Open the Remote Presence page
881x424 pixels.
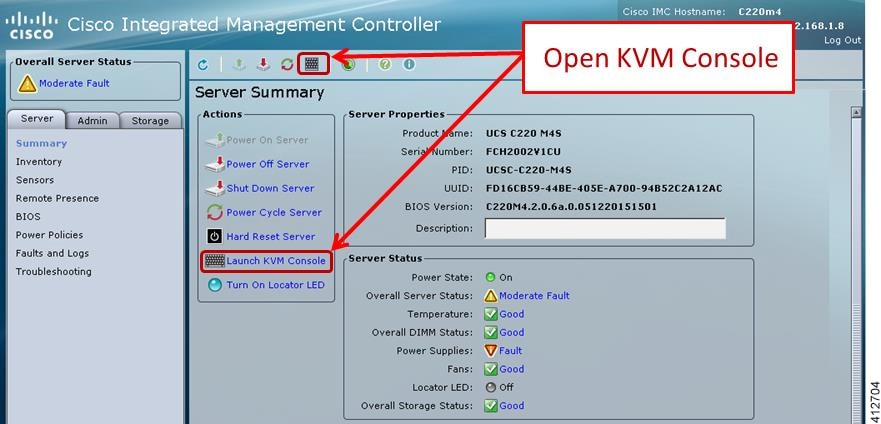(57, 198)
